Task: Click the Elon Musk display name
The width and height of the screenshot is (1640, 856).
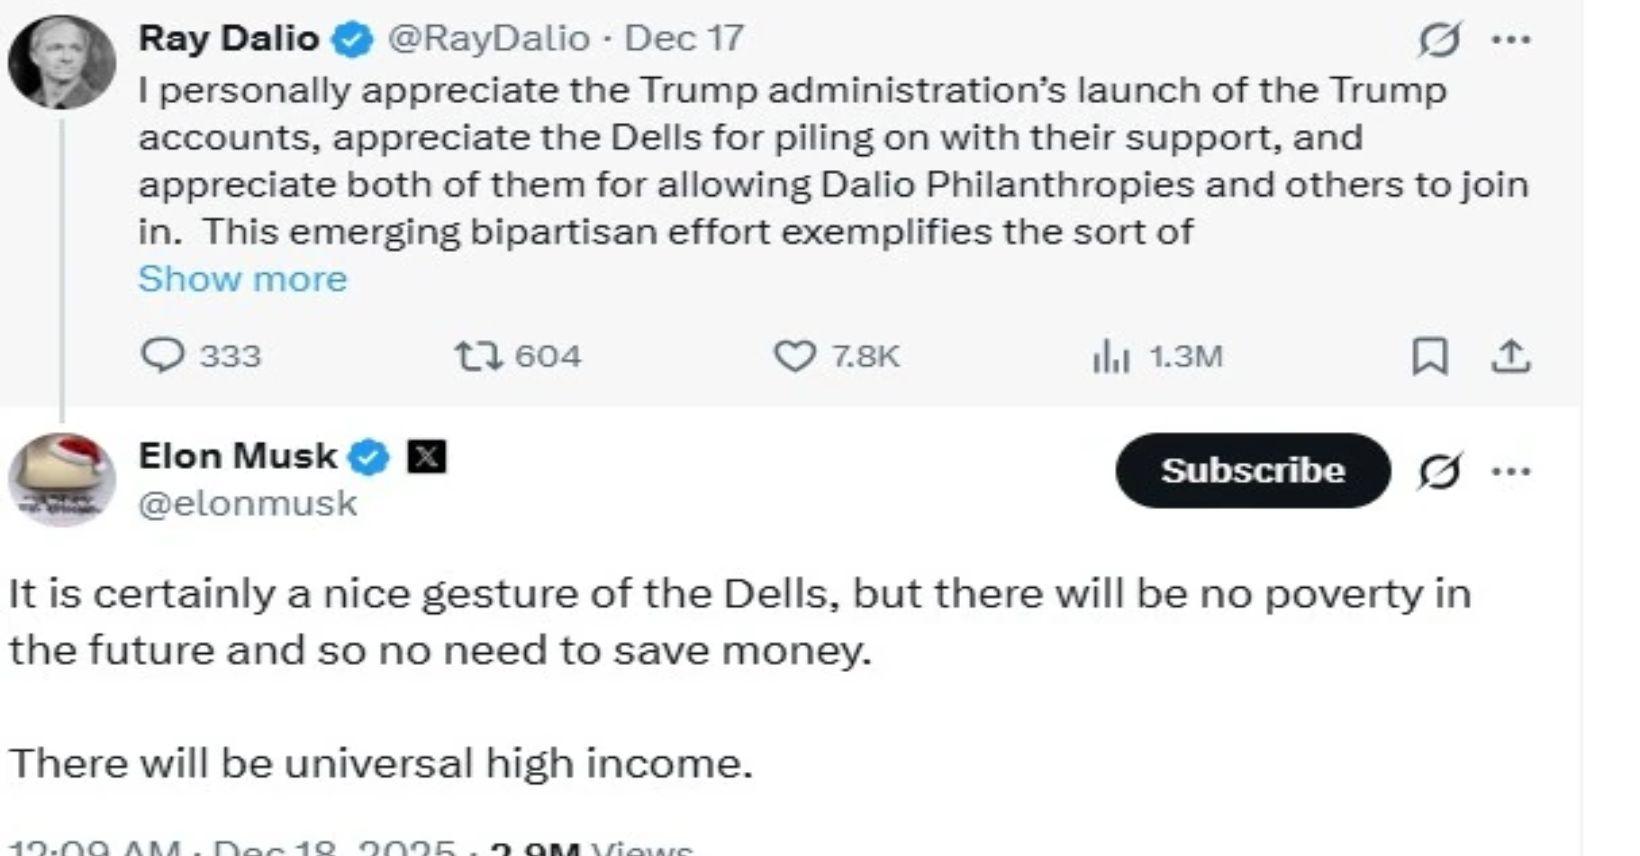Action: click(237, 456)
